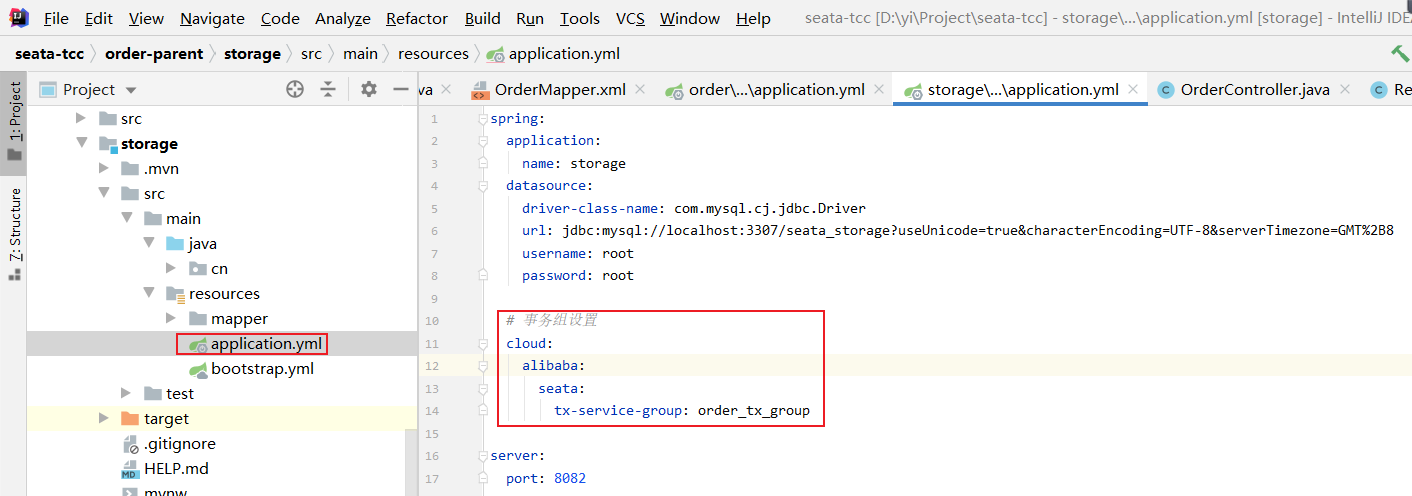Open the Window menu
1412x496 pixels.
690,19
